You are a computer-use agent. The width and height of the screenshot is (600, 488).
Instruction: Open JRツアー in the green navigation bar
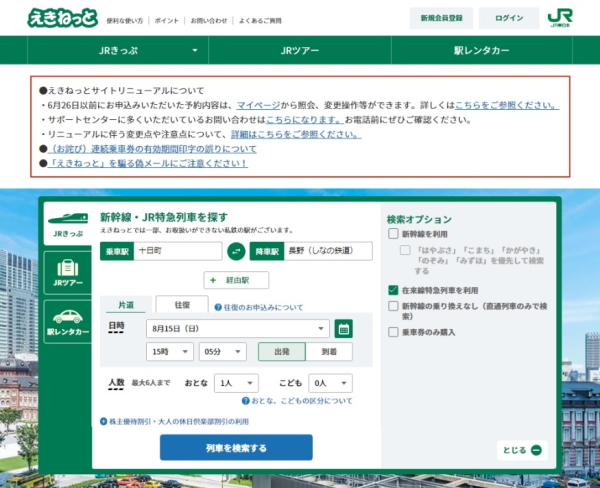[300, 50]
